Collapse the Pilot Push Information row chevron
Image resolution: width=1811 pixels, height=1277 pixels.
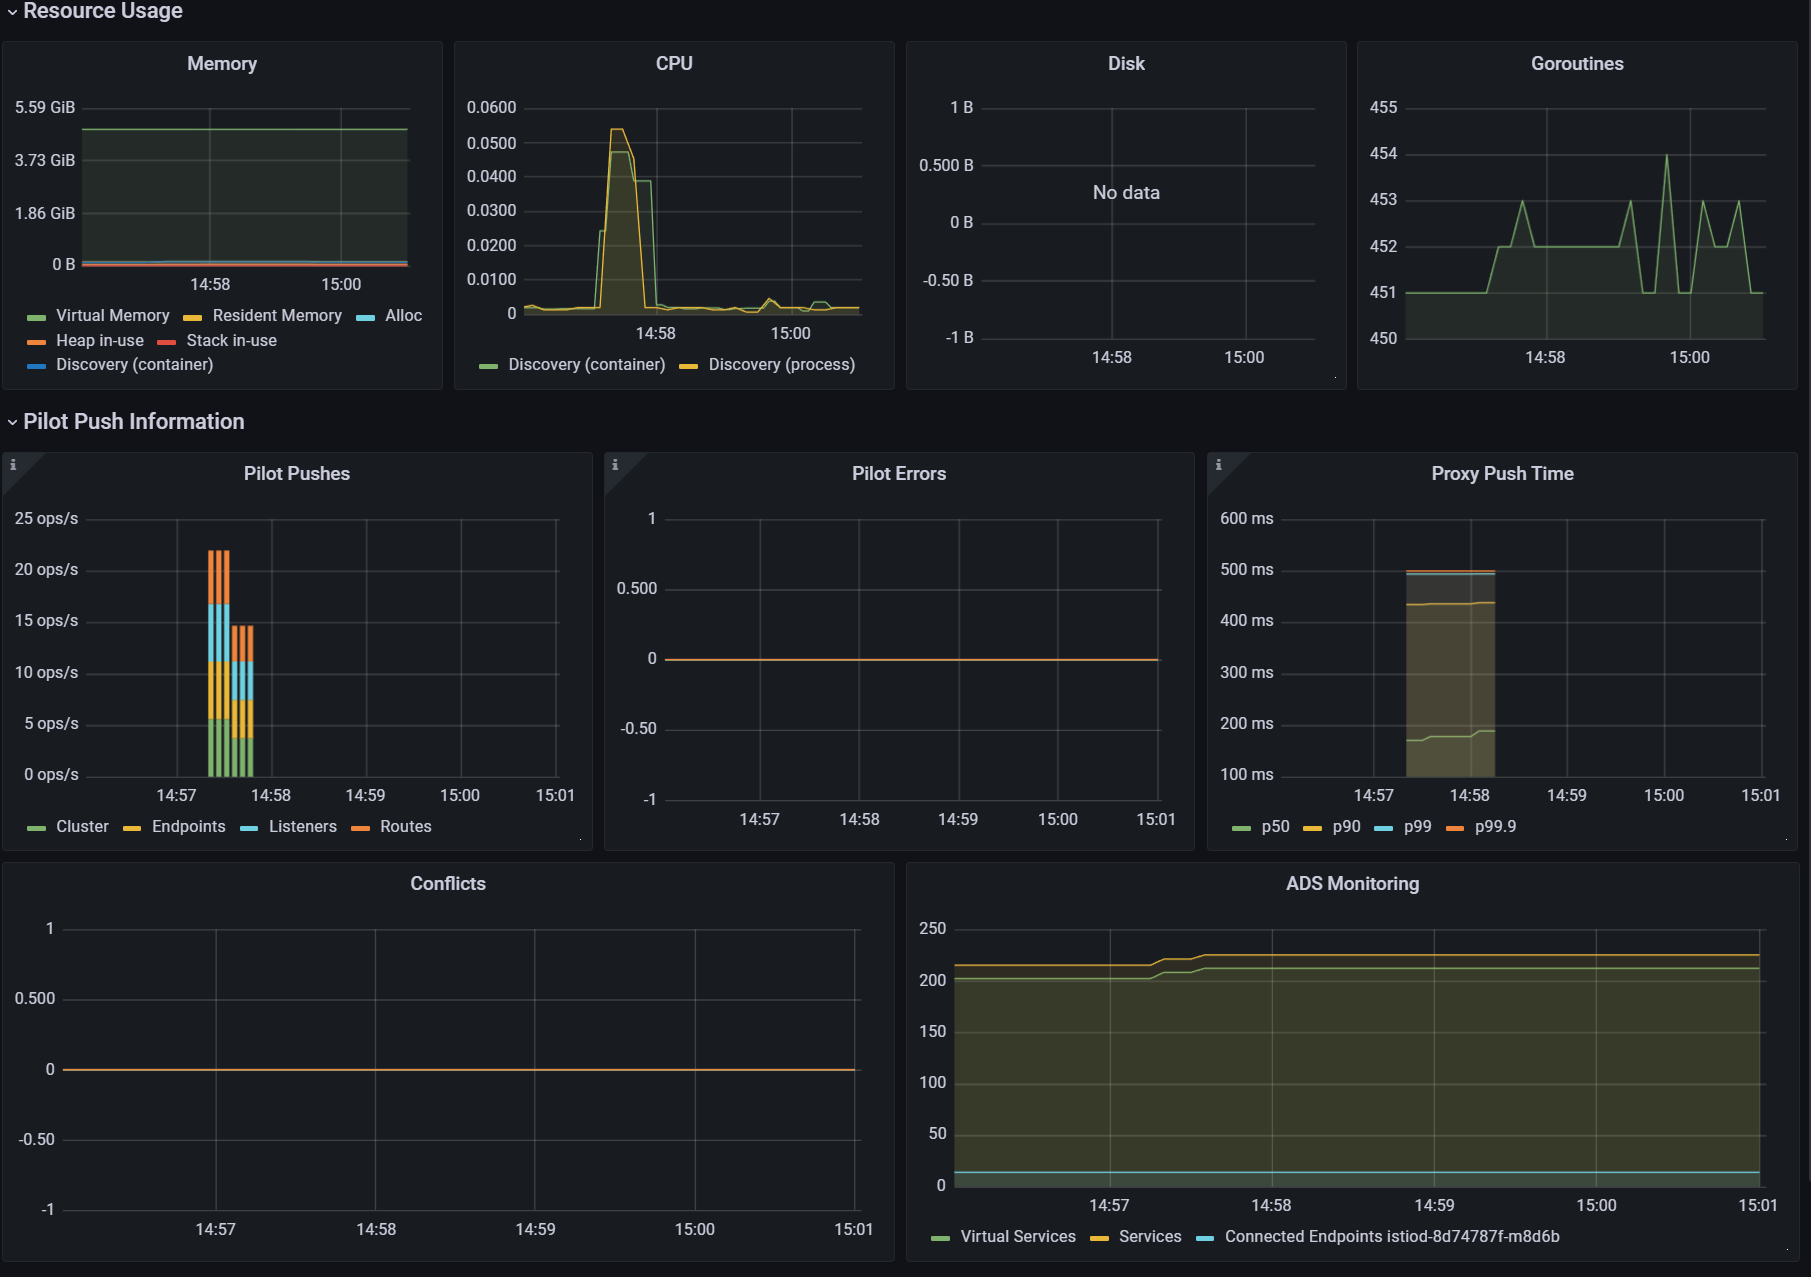click(12, 423)
